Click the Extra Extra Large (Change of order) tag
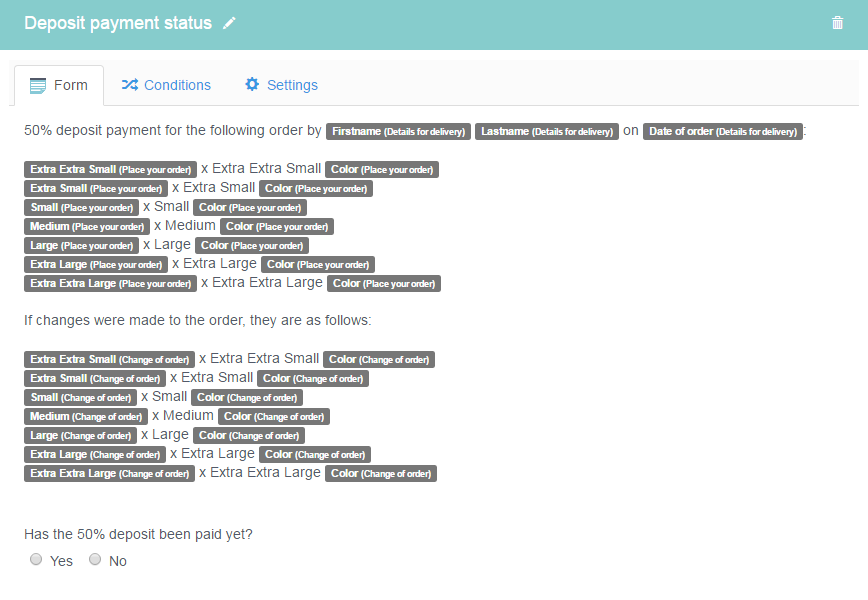Viewport: 868px width, 600px height. pyautogui.click(x=110, y=473)
